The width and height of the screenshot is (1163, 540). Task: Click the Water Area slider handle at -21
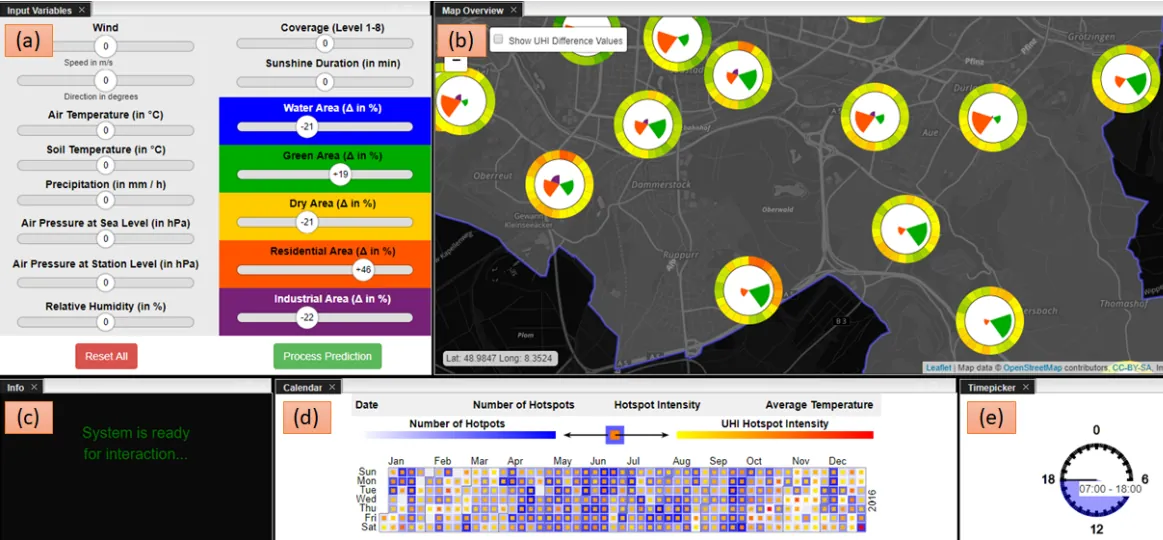point(305,127)
